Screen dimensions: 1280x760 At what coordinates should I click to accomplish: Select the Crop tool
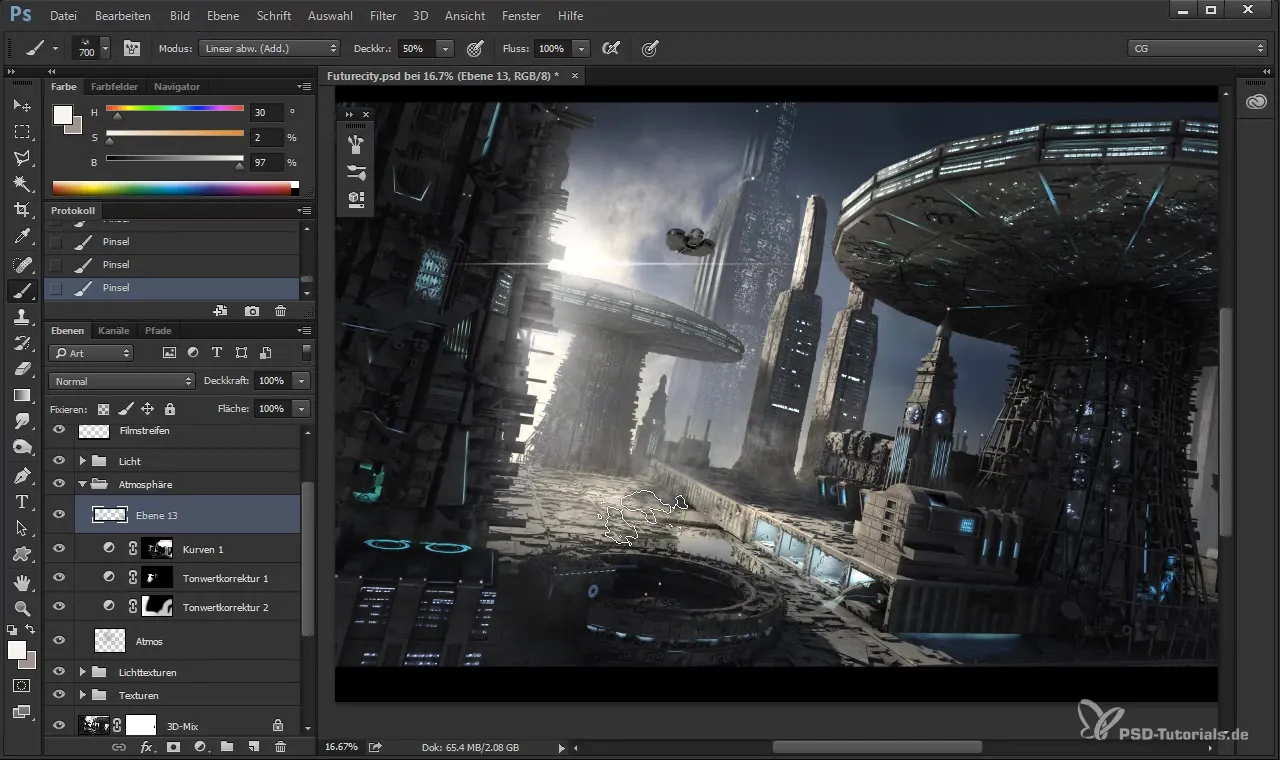[21, 210]
